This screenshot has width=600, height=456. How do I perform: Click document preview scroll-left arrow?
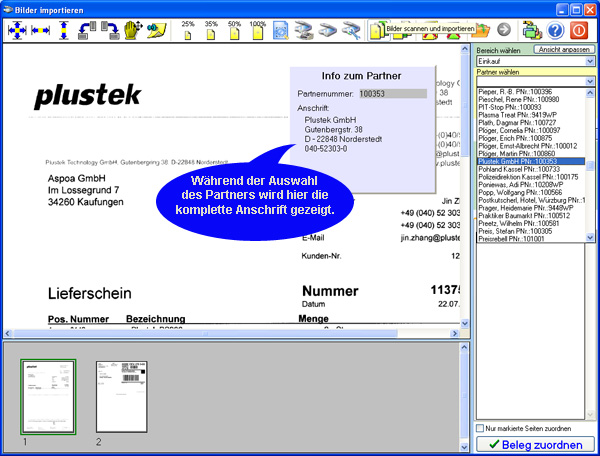8,334
